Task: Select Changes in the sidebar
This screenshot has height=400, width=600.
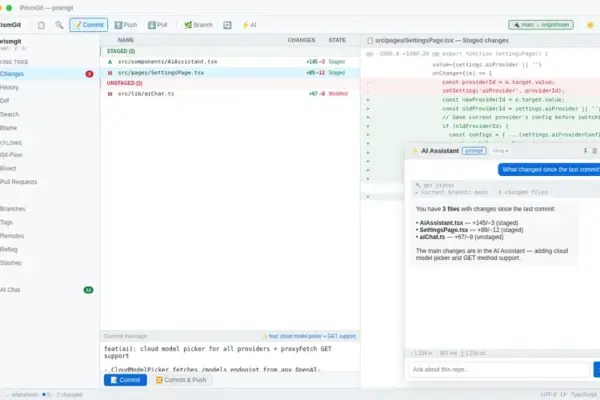Action: click(x=48, y=74)
